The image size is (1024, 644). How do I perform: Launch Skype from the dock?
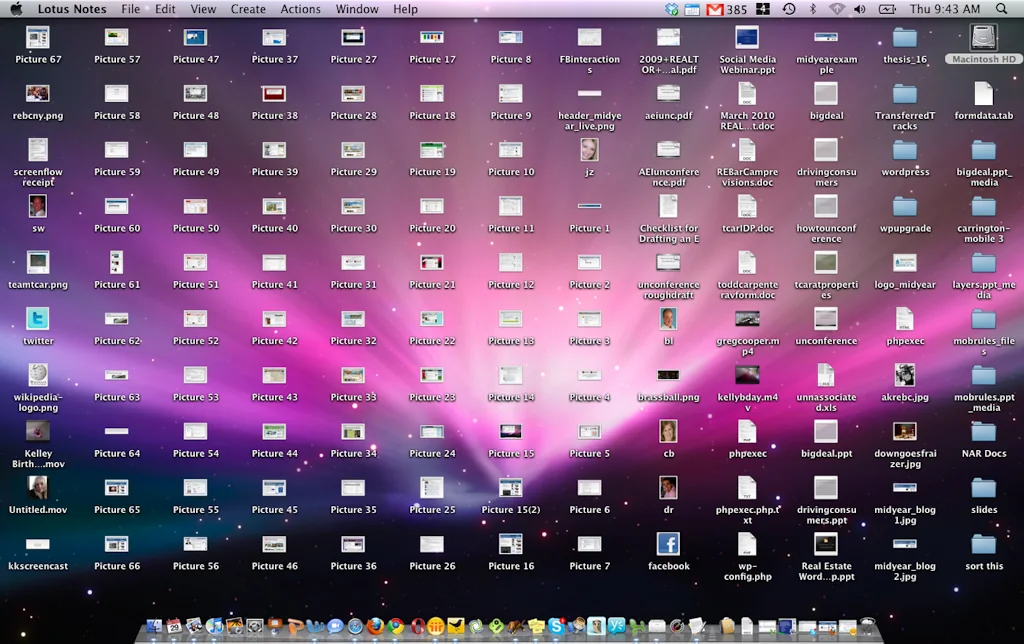coord(556,627)
